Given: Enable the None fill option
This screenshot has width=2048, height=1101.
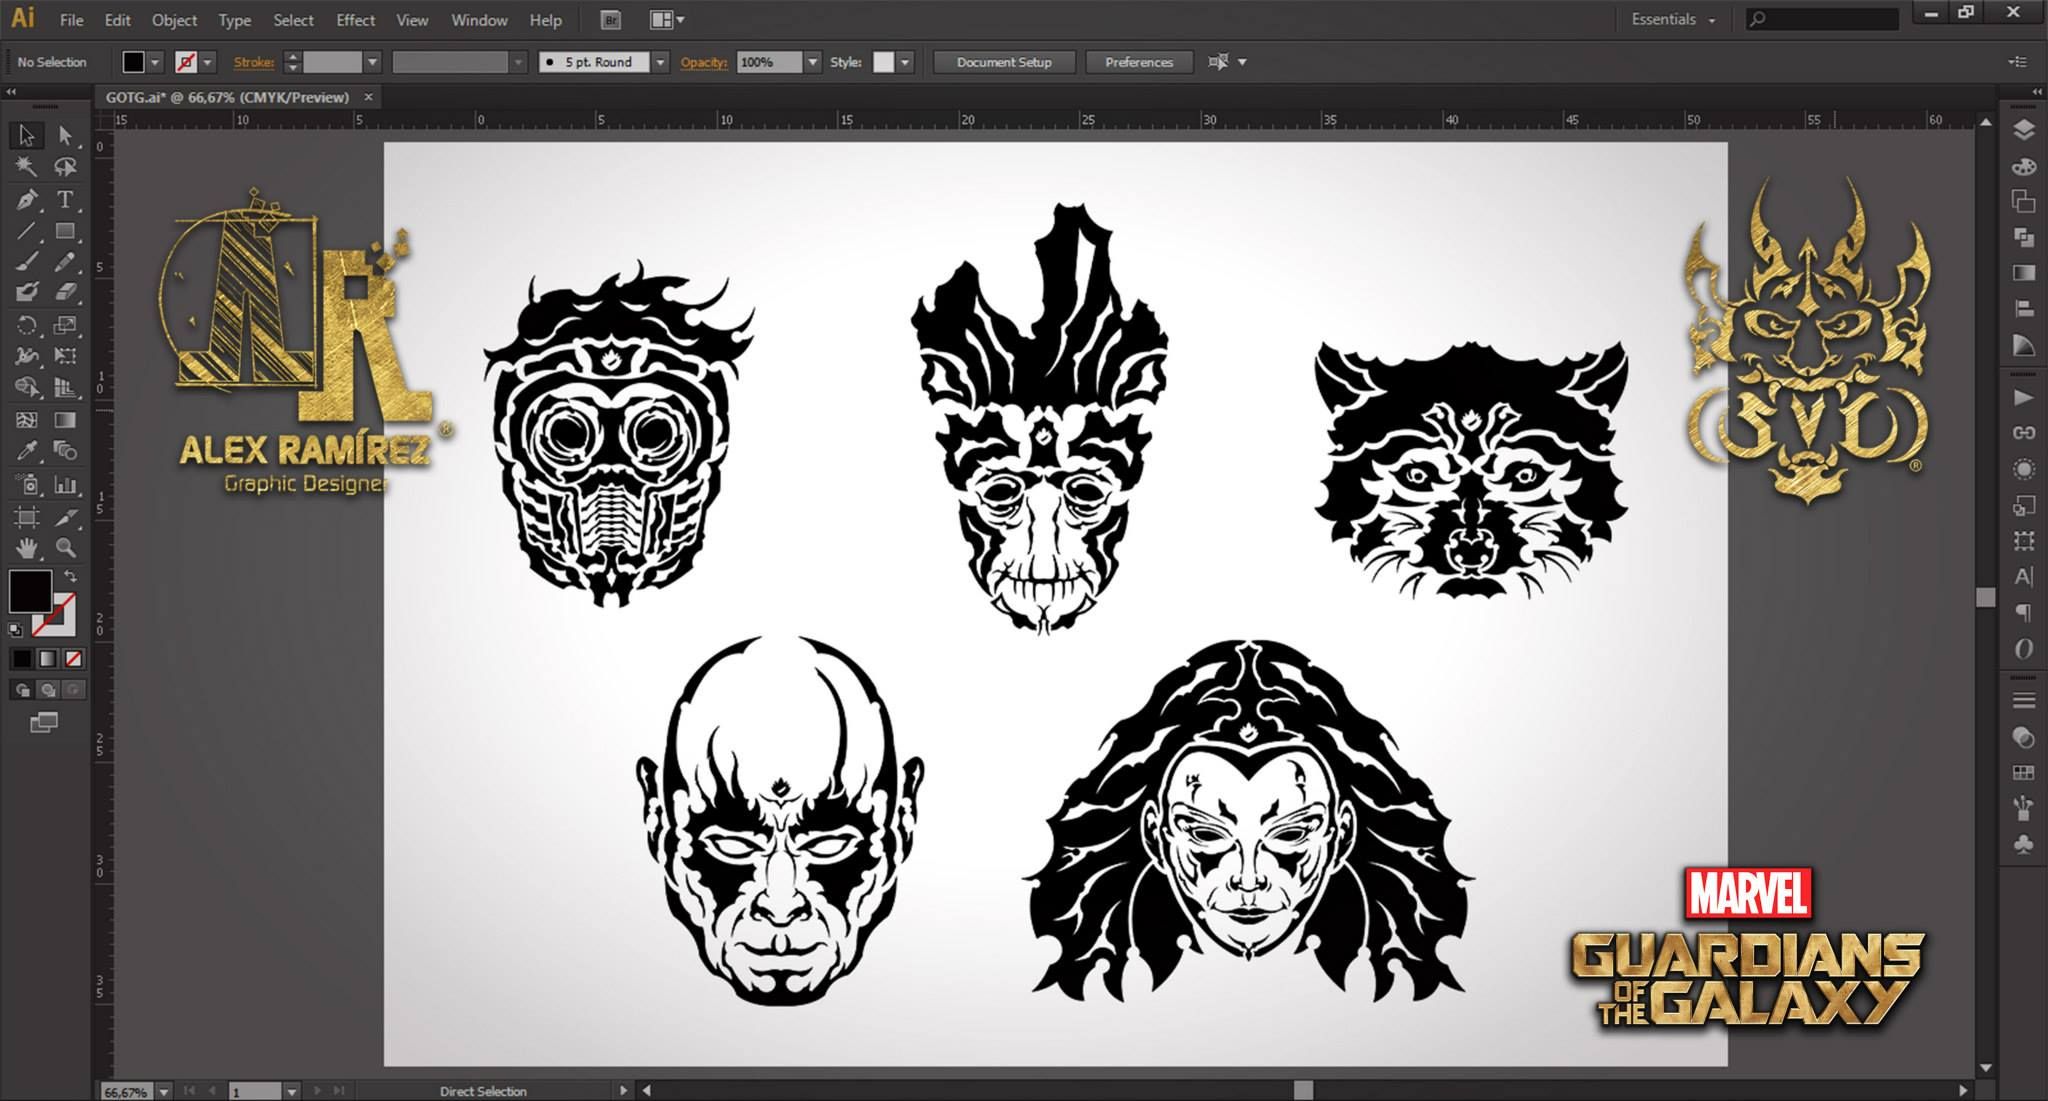Looking at the screenshot, I should (73, 658).
